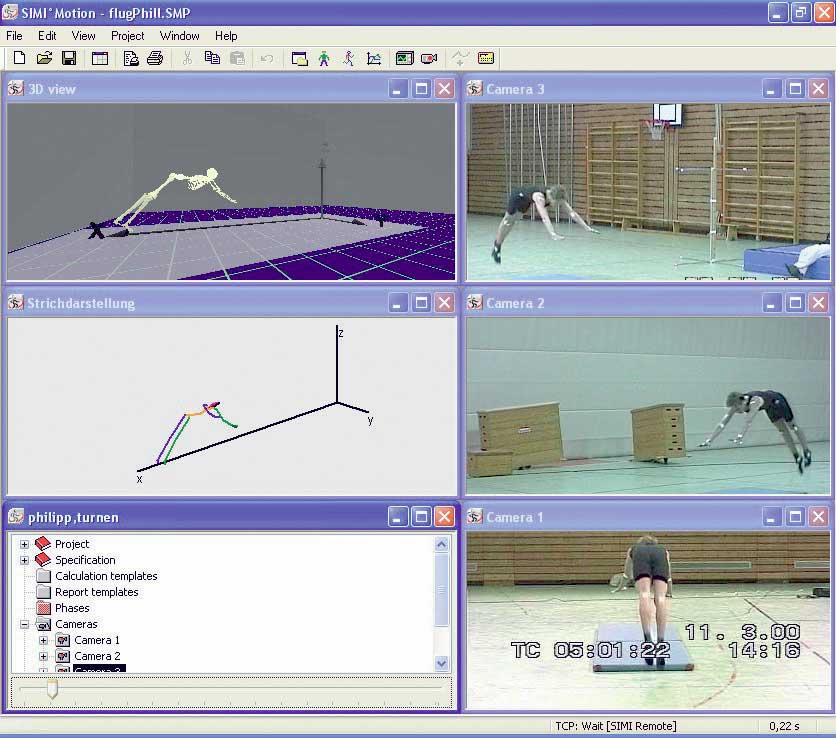Viewport: 836px width, 738px height.
Task: Select Camera 1 in the tree
Action: [x=97, y=640]
